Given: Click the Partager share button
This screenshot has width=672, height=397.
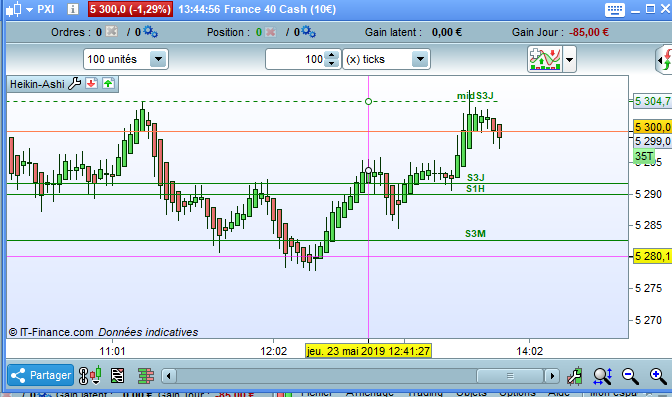Looking at the screenshot, I should [41, 376].
